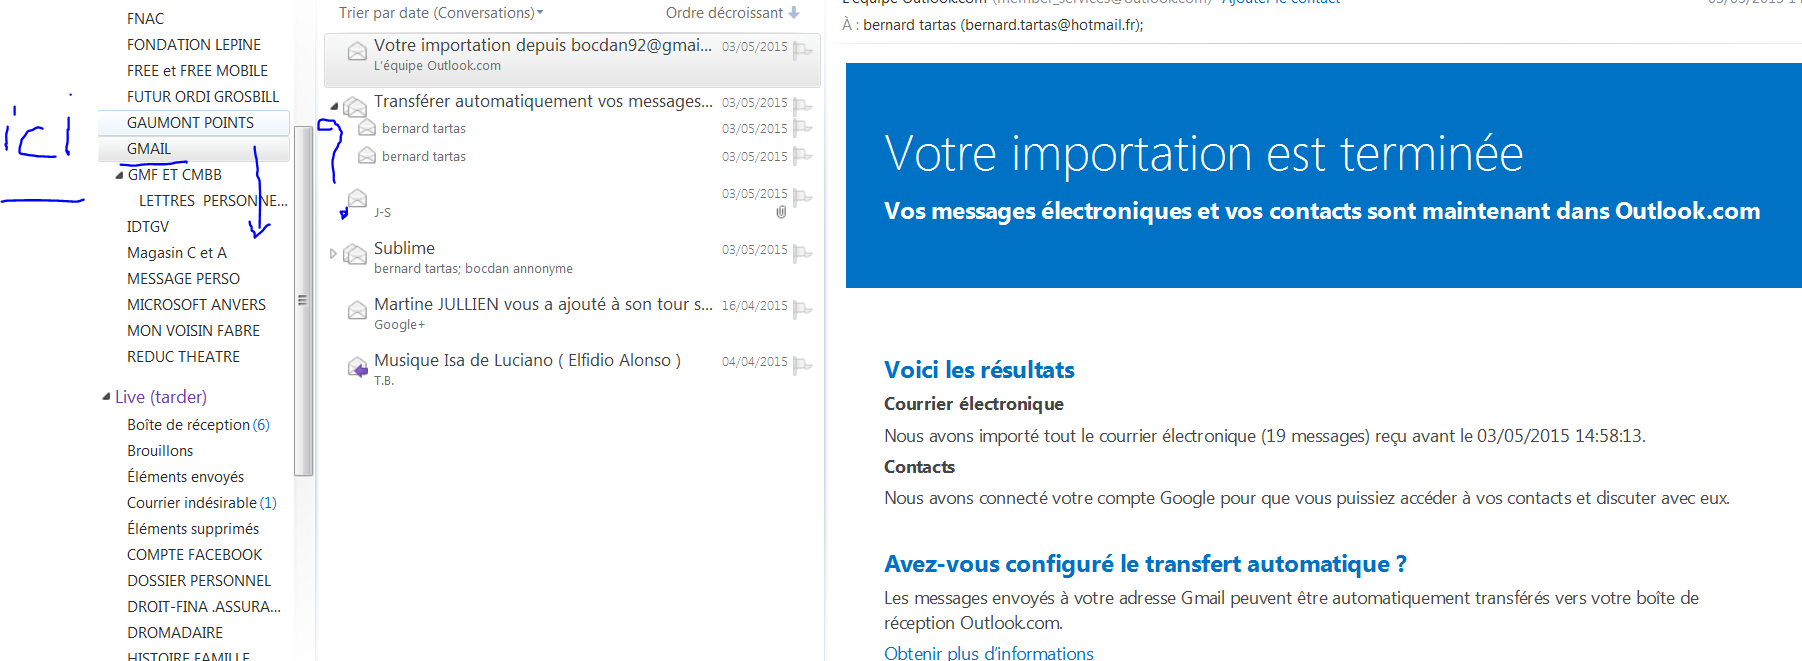Click the Ordre décroissant sort order label
This screenshot has width=1802, height=661.
coord(724,13)
